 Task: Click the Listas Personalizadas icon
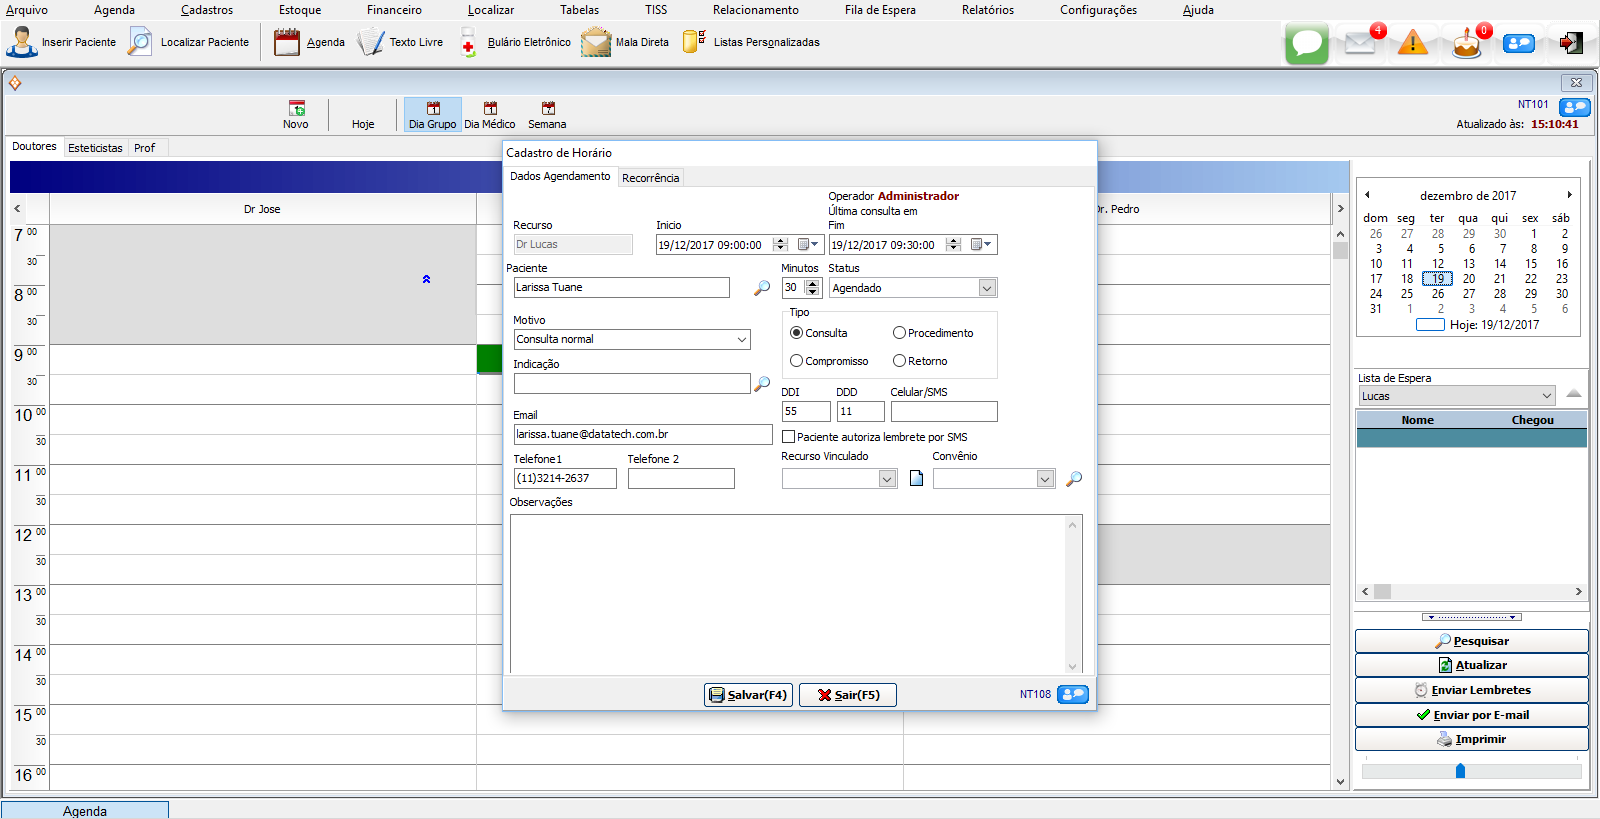click(694, 42)
